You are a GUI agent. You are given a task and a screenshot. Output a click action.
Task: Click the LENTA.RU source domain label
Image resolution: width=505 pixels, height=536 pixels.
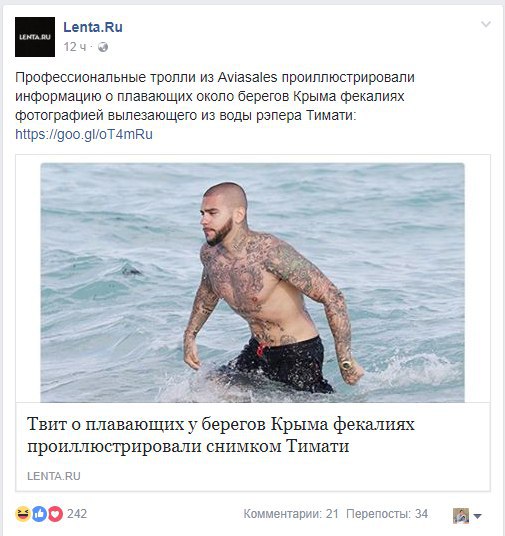click(54, 476)
